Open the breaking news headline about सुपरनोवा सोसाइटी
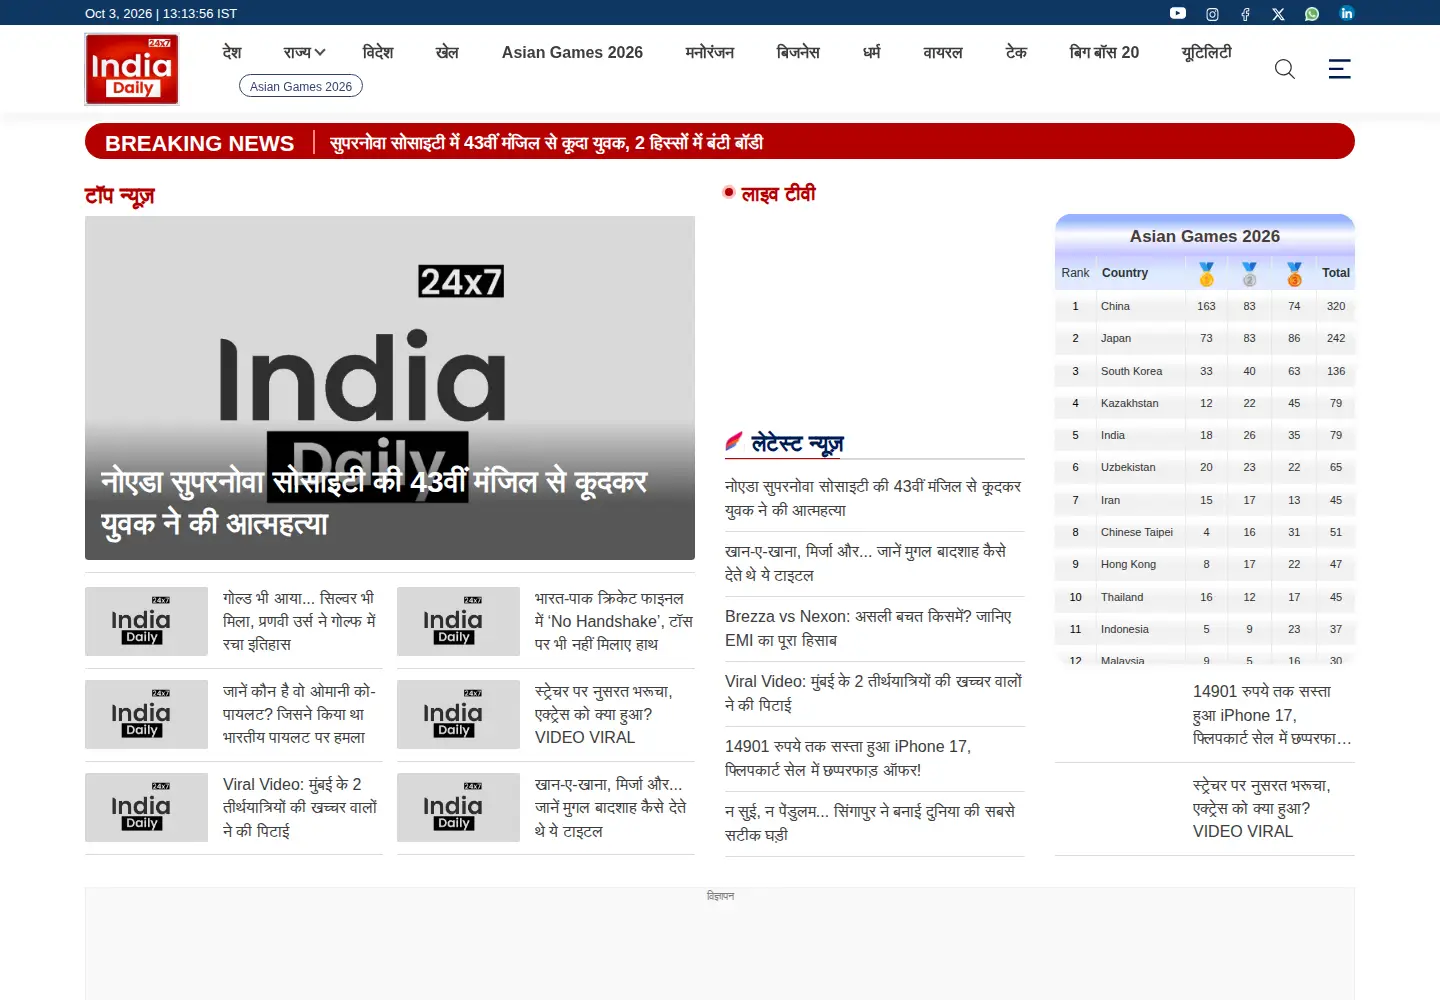This screenshot has height=1000, width=1440. point(547,142)
